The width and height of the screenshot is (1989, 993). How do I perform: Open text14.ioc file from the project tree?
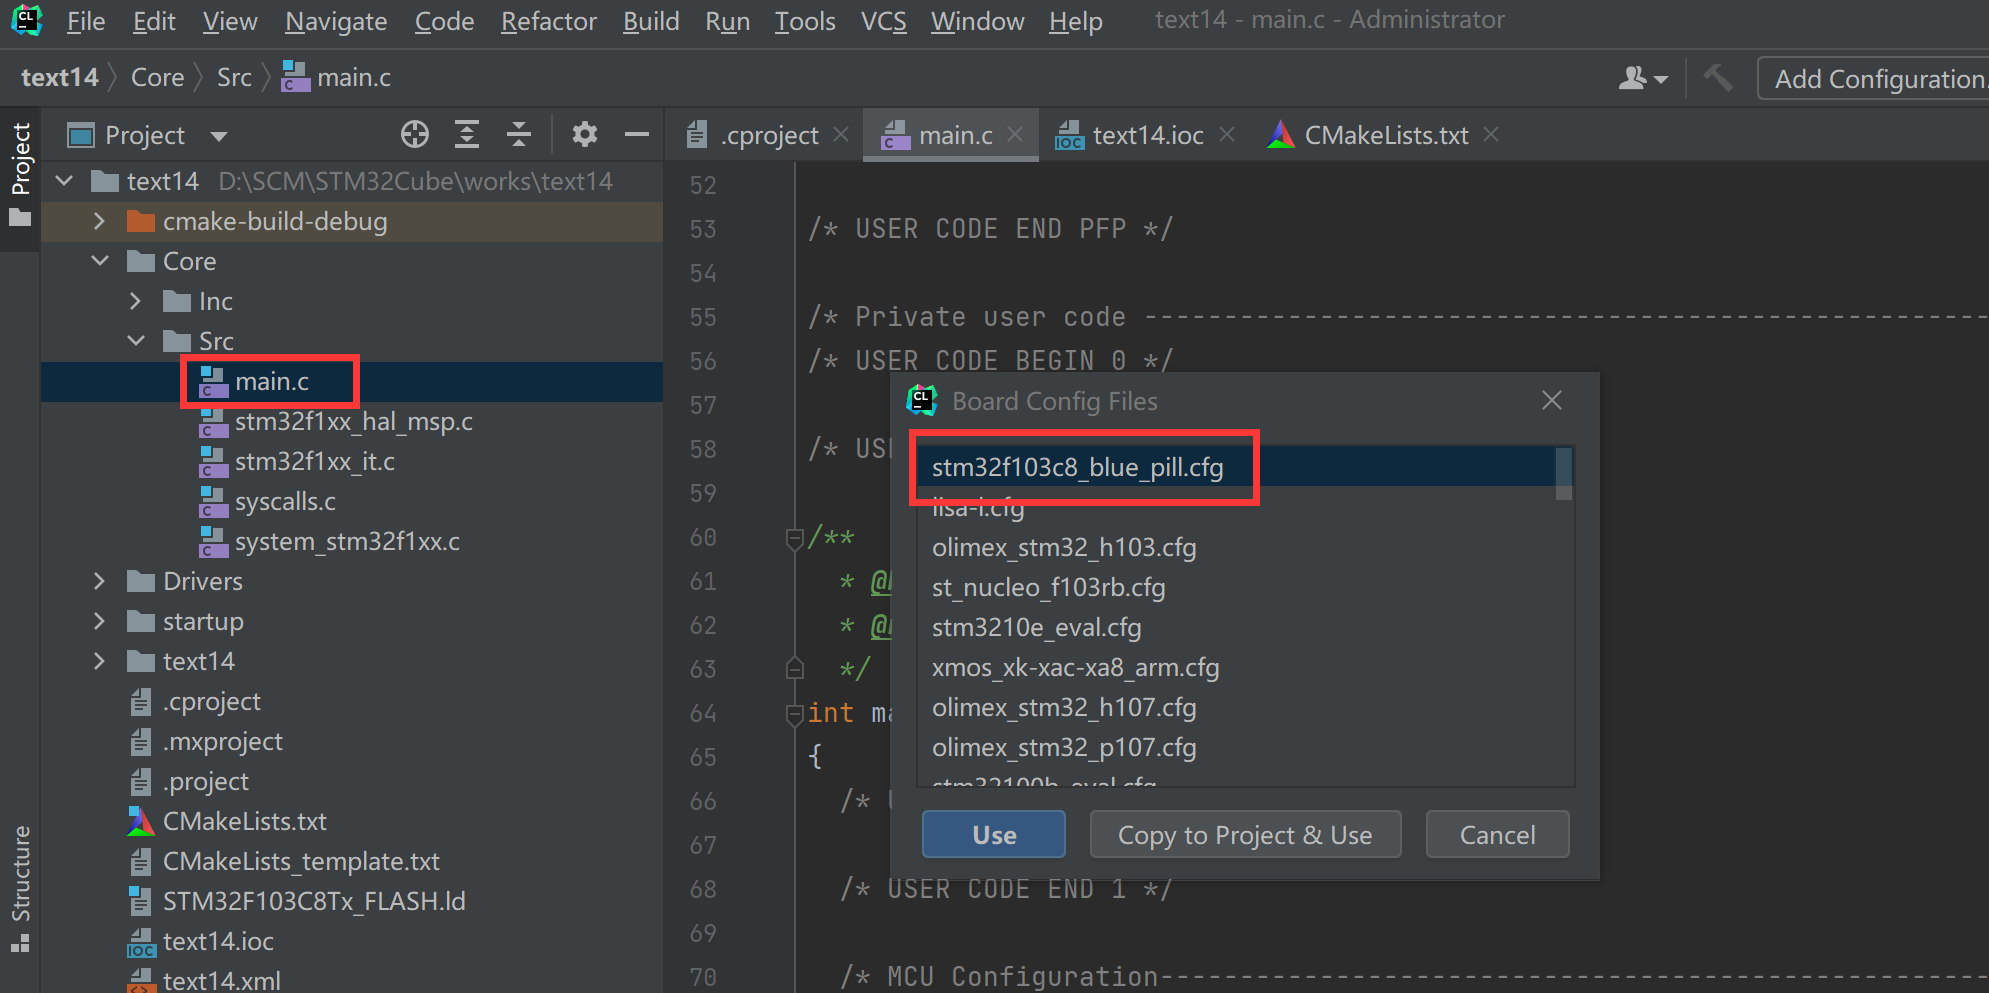pyautogui.click(x=219, y=940)
